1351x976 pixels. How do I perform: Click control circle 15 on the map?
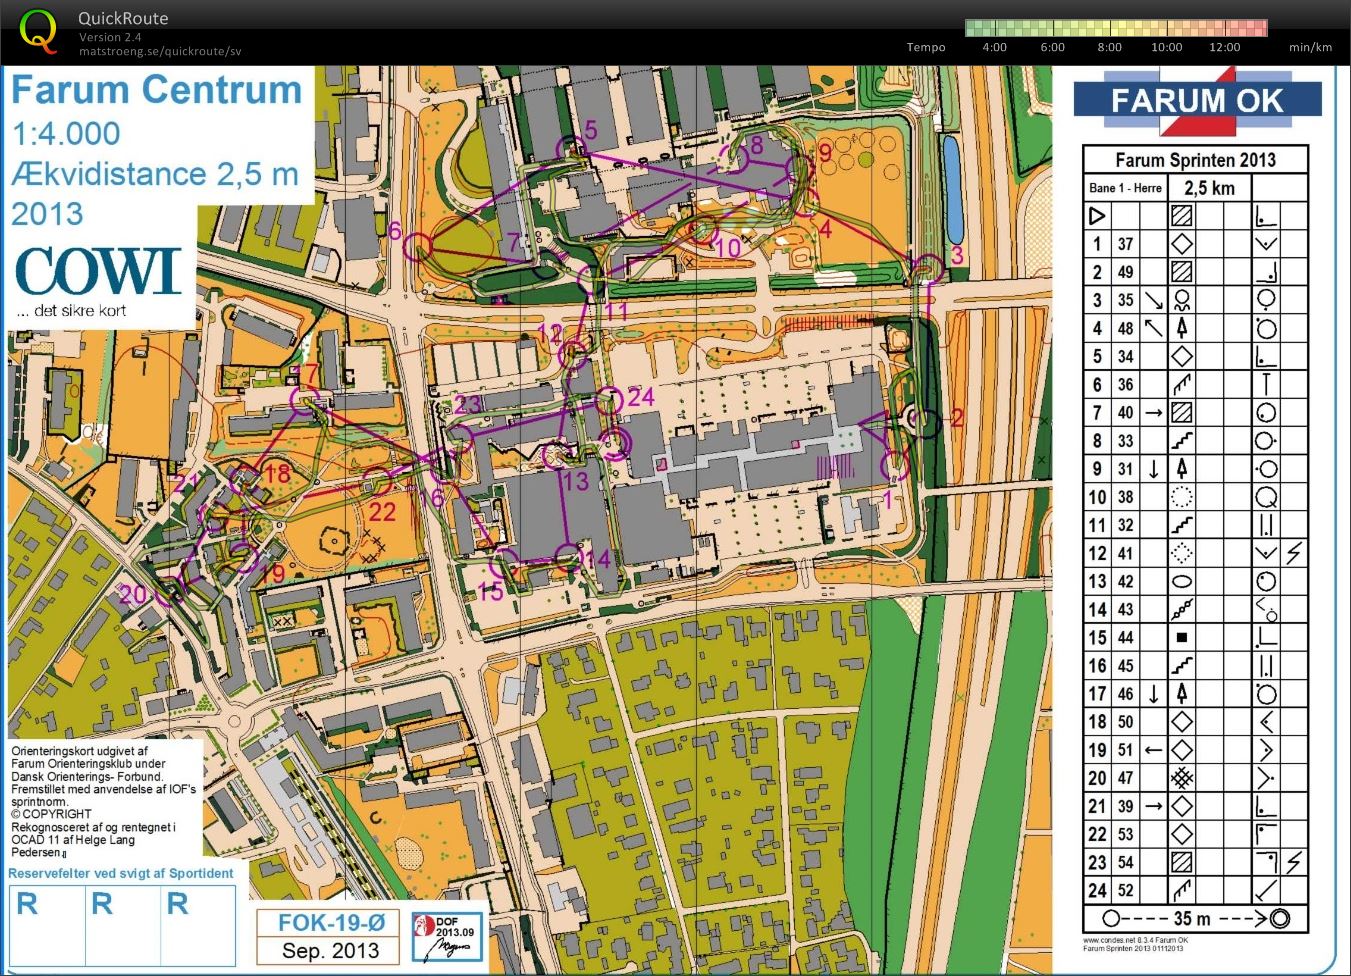(506, 562)
